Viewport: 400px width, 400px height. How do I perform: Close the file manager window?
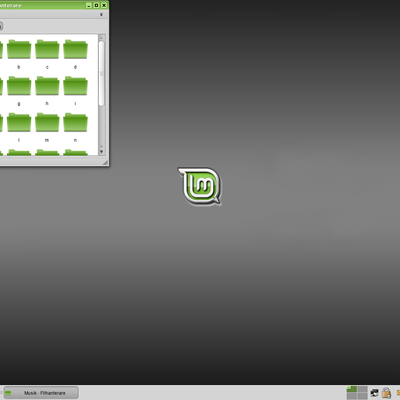tap(104, 5)
